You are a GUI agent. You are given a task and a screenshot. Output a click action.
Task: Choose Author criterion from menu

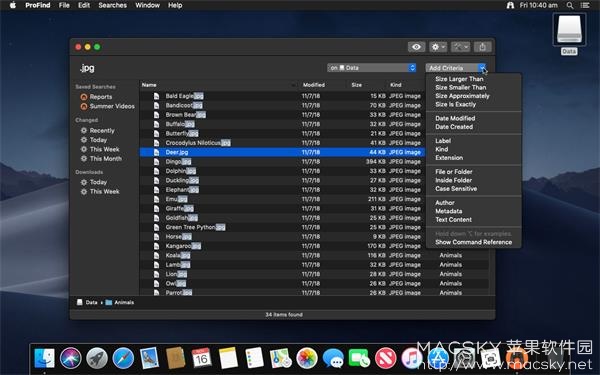[445, 203]
